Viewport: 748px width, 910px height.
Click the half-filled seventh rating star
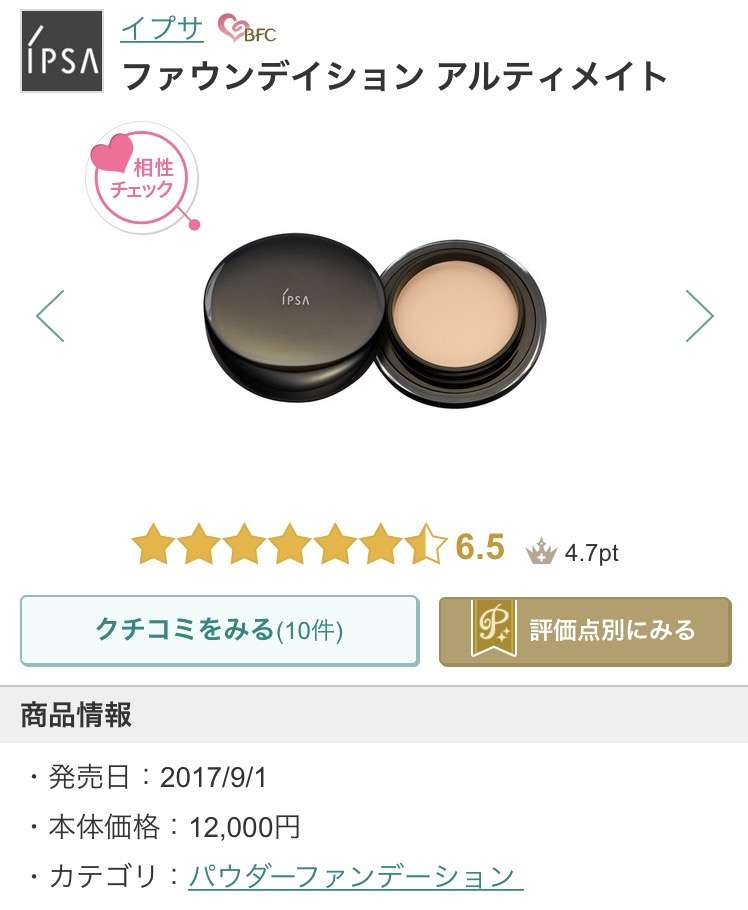tap(426, 544)
